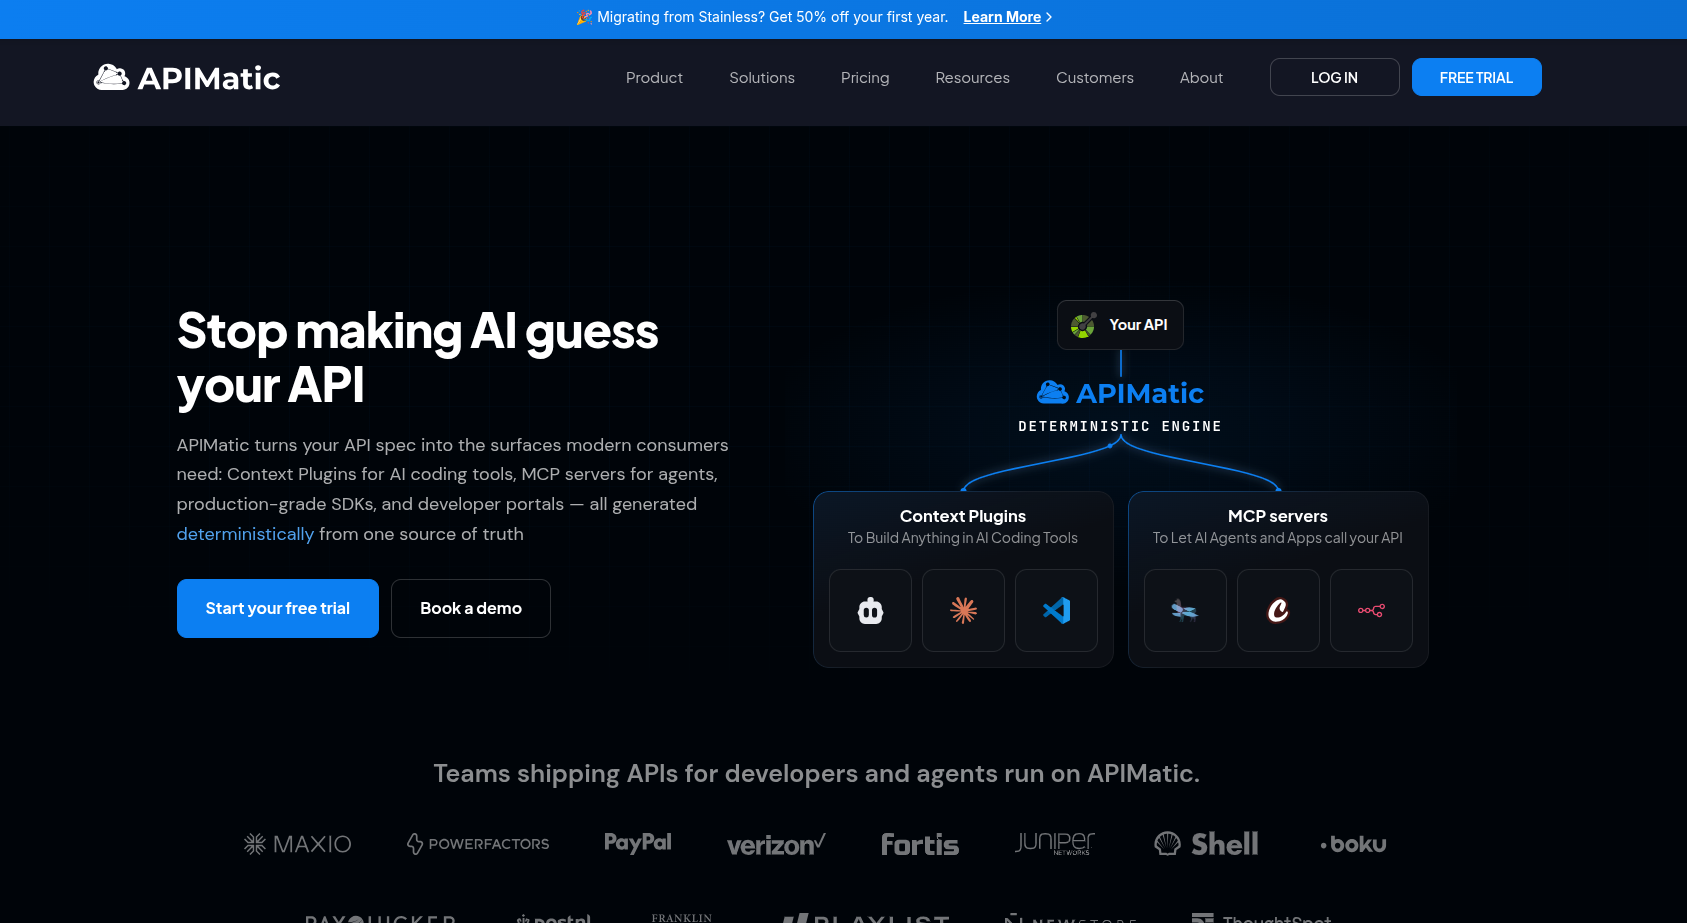Open the Resources menu
The height and width of the screenshot is (923, 1687).
[972, 78]
